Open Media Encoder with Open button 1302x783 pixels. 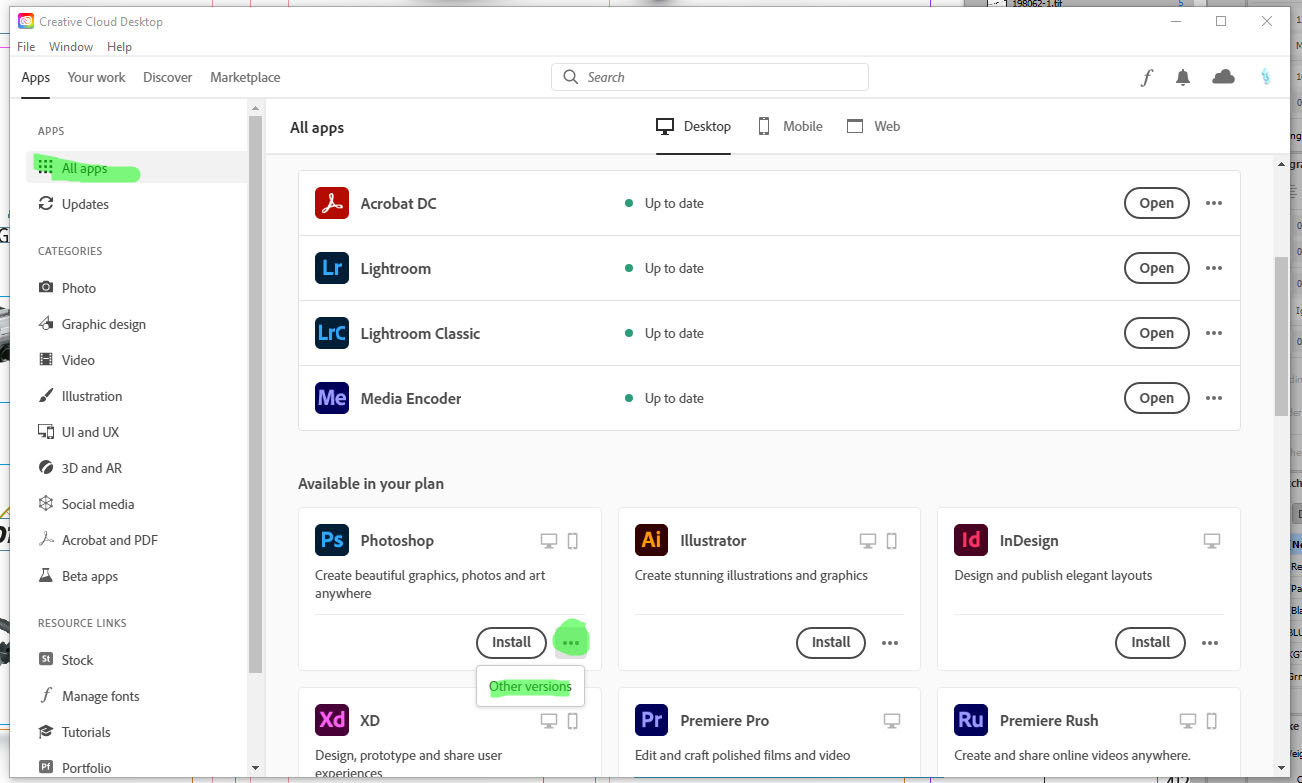pyautogui.click(x=1157, y=398)
